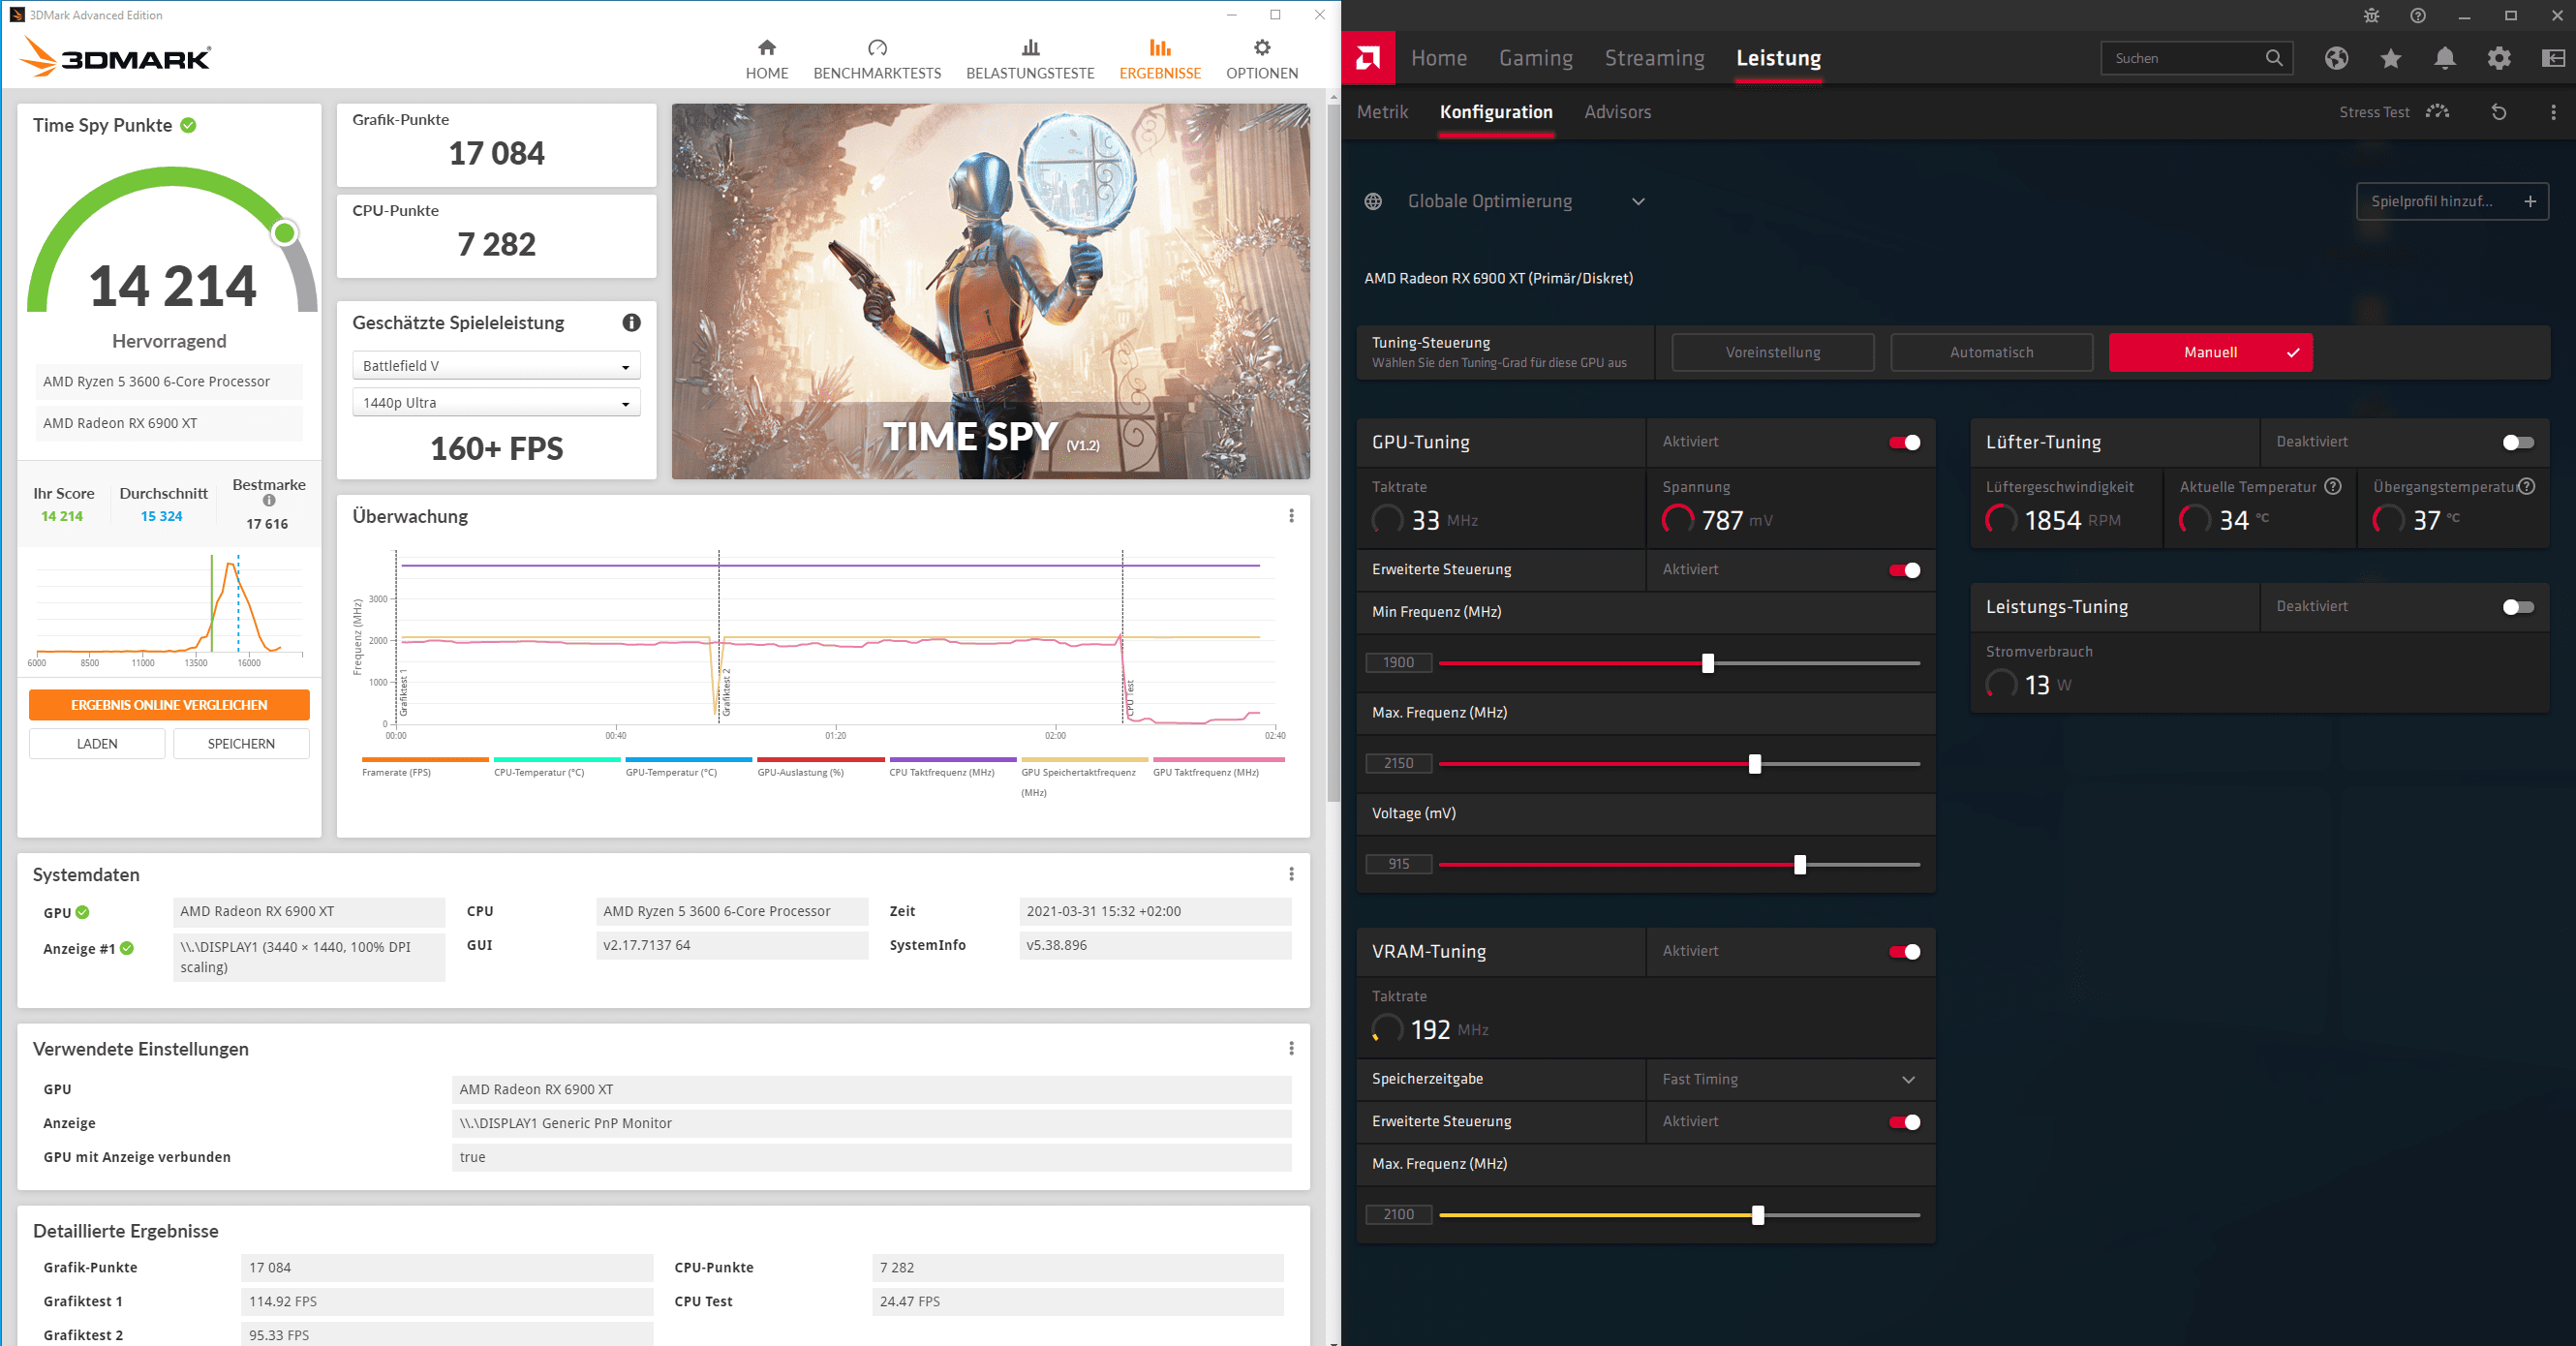2576x1346 pixels.
Task: Enable the Leistungs-Tuning toggle
Action: (2517, 607)
